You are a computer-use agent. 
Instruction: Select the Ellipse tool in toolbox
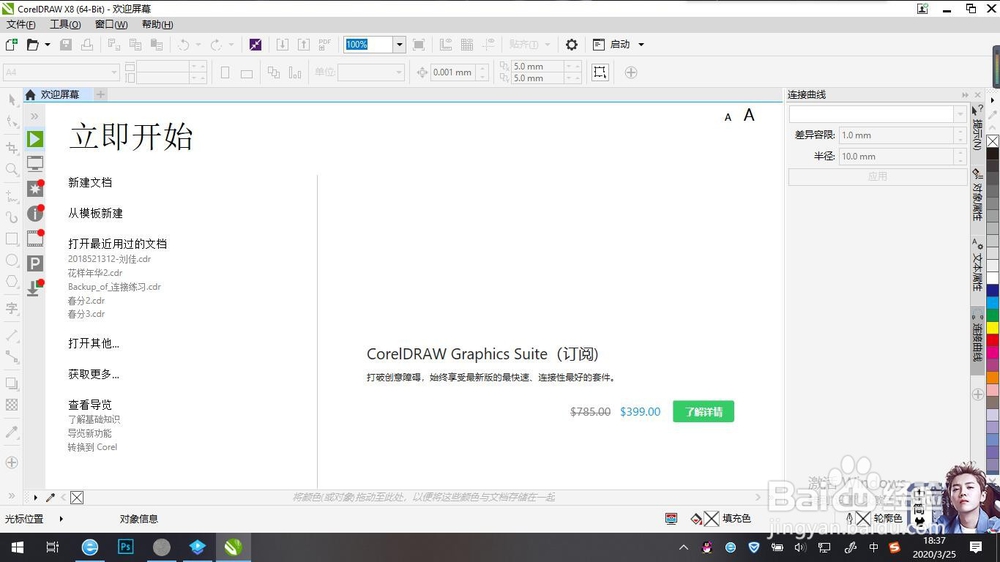(11, 260)
